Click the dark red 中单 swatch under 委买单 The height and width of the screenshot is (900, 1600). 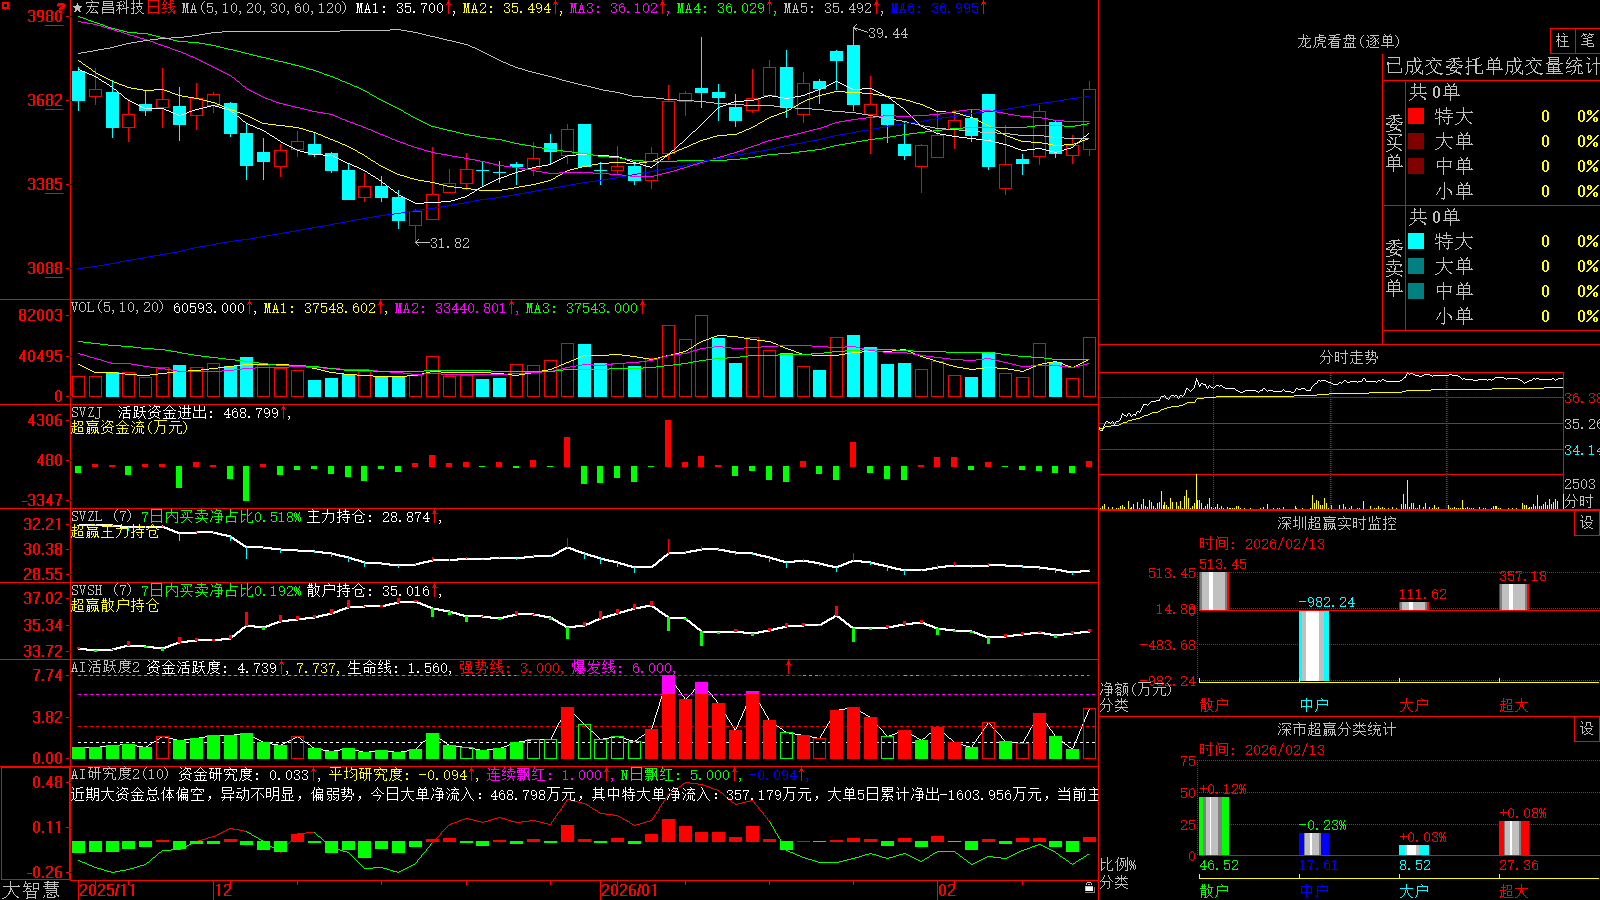point(1416,166)
